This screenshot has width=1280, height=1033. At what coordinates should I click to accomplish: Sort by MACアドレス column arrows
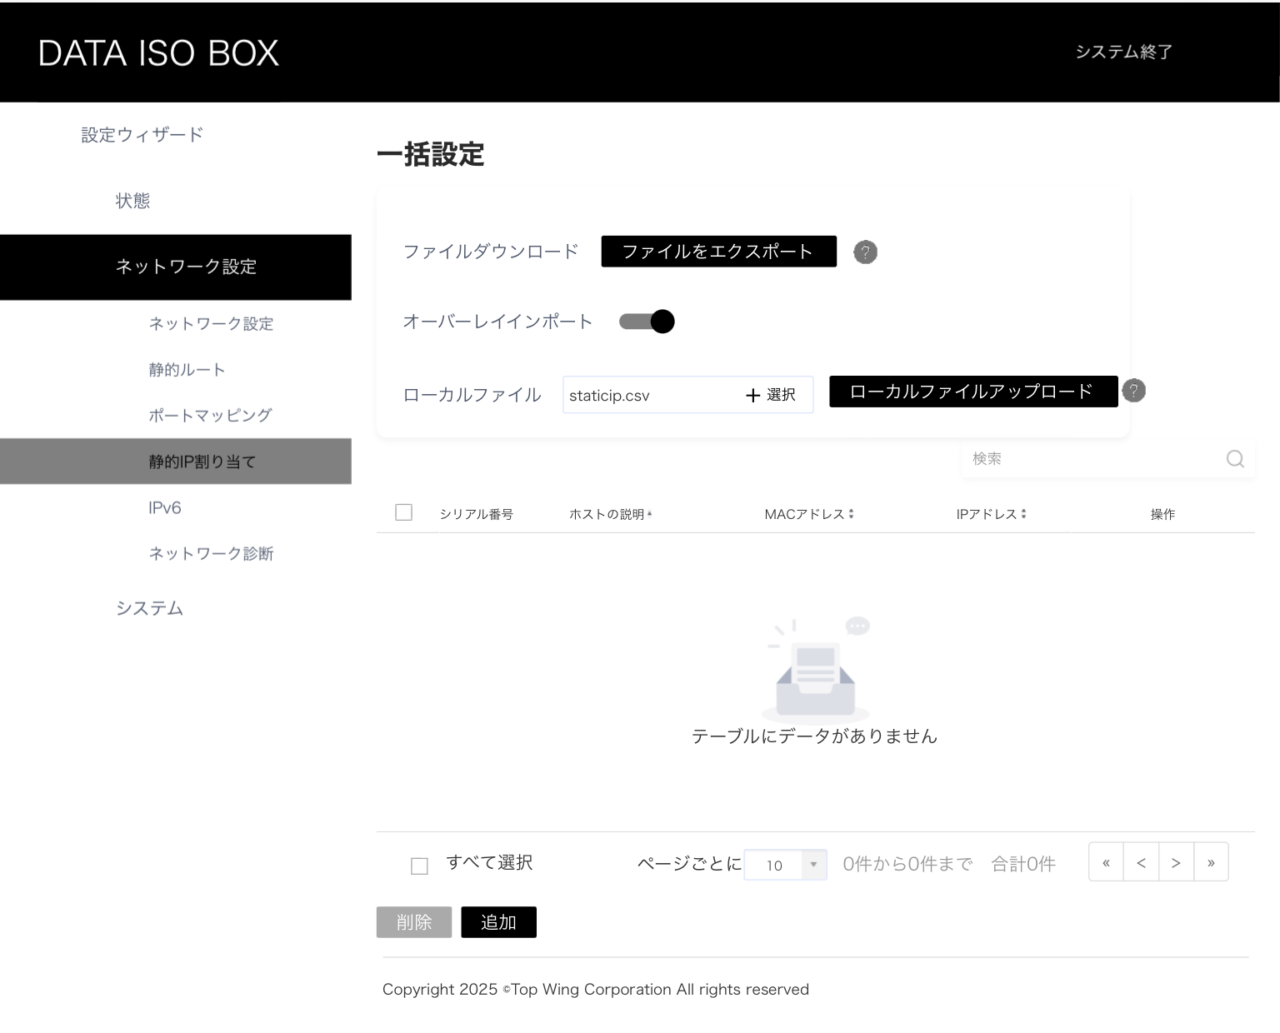point(851,514)
